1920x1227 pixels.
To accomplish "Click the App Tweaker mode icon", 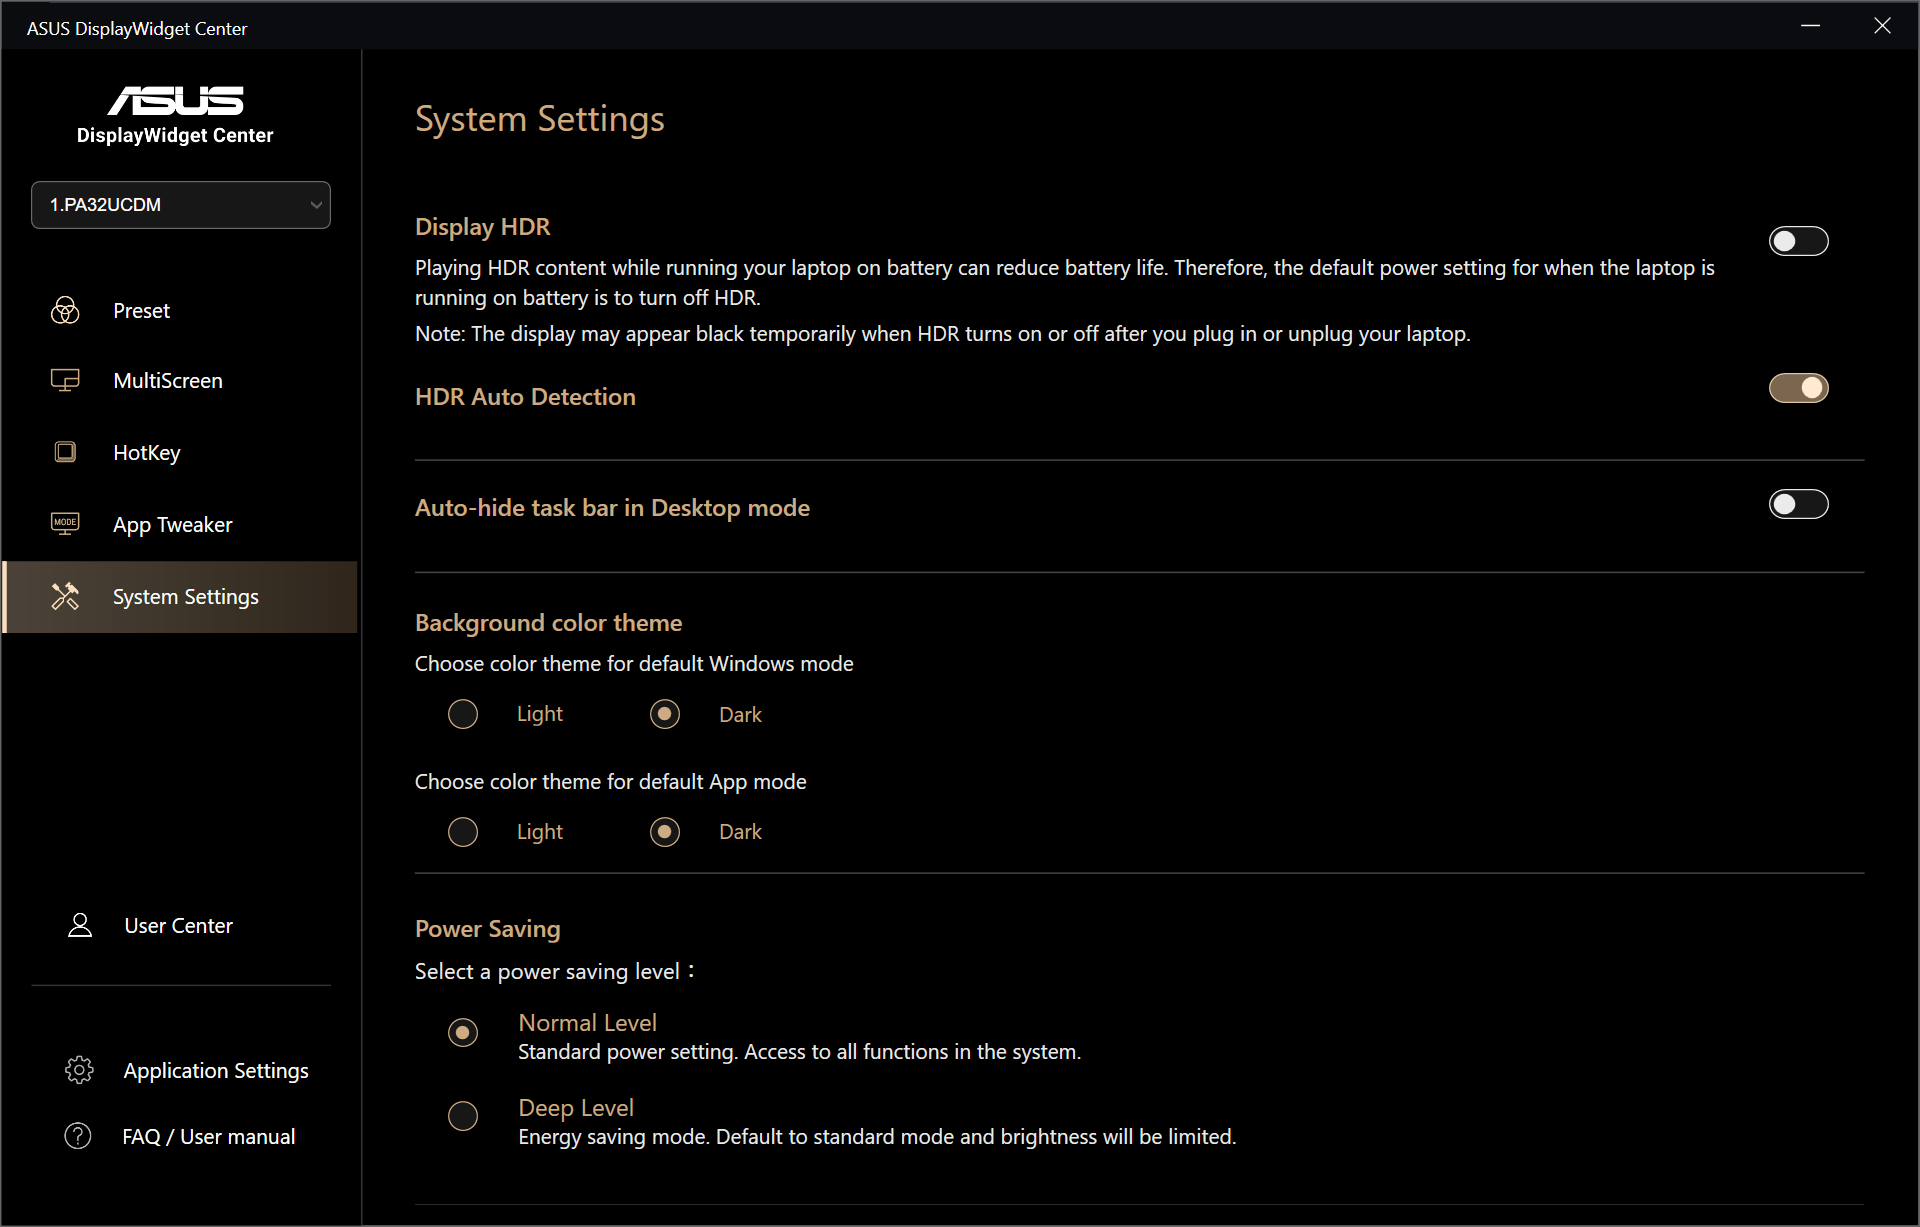I will pyautogui.click(x=65, y=523).
